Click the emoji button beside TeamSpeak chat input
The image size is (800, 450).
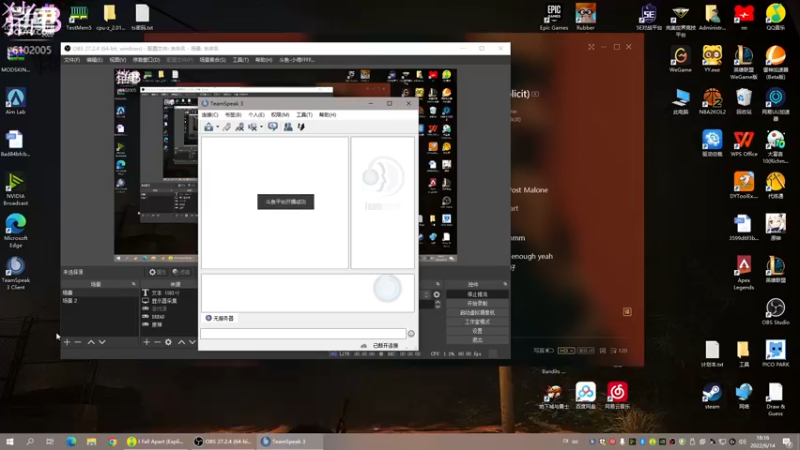(x=411, y=334)
